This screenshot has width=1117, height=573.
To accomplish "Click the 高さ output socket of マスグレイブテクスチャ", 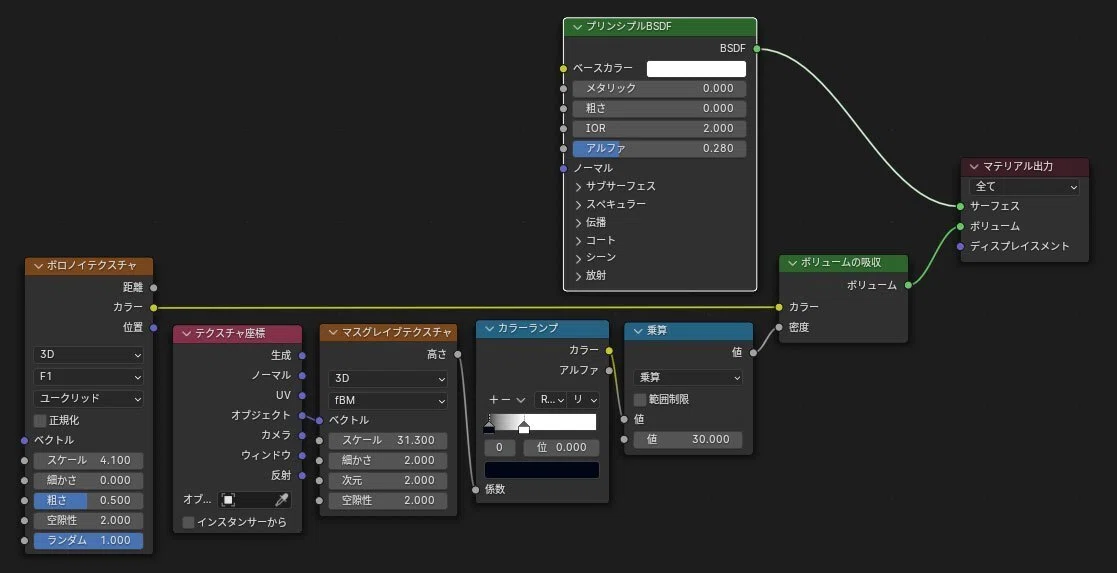I will point(457,354).
